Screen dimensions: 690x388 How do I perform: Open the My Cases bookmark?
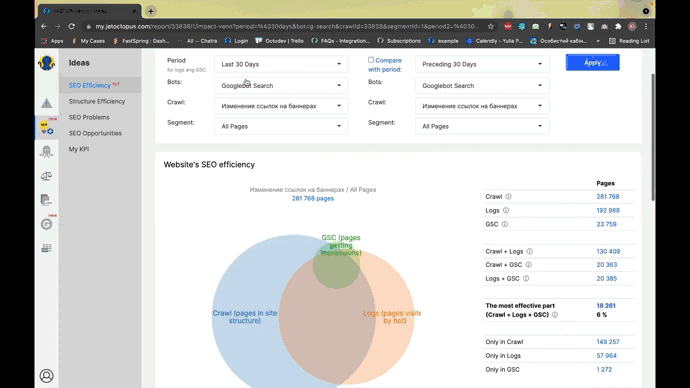click(x=88, y=41)
